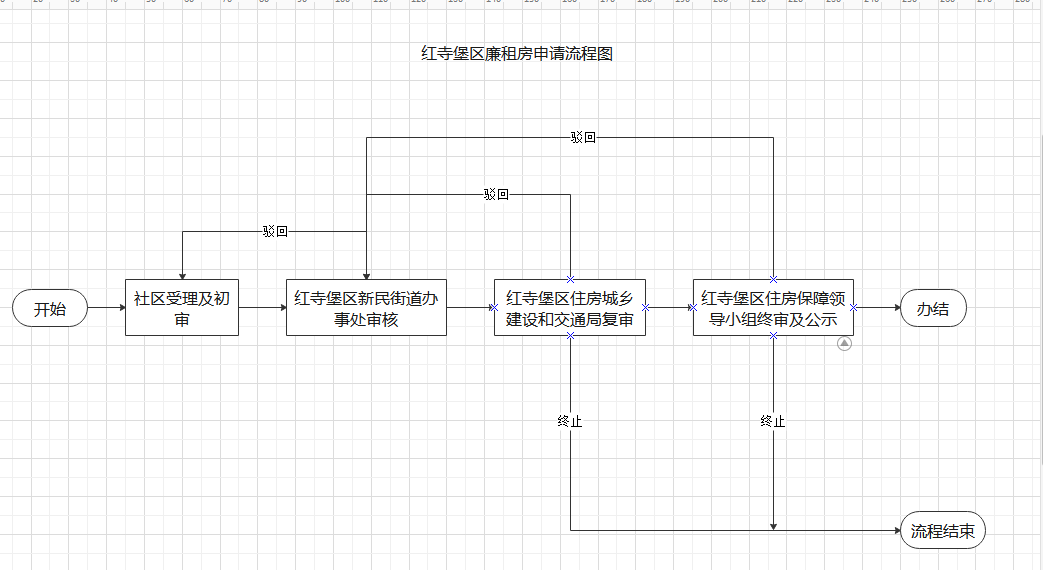
Task: Click the 终止 label below 终审及公示 box
Action: tap(773, 421)
